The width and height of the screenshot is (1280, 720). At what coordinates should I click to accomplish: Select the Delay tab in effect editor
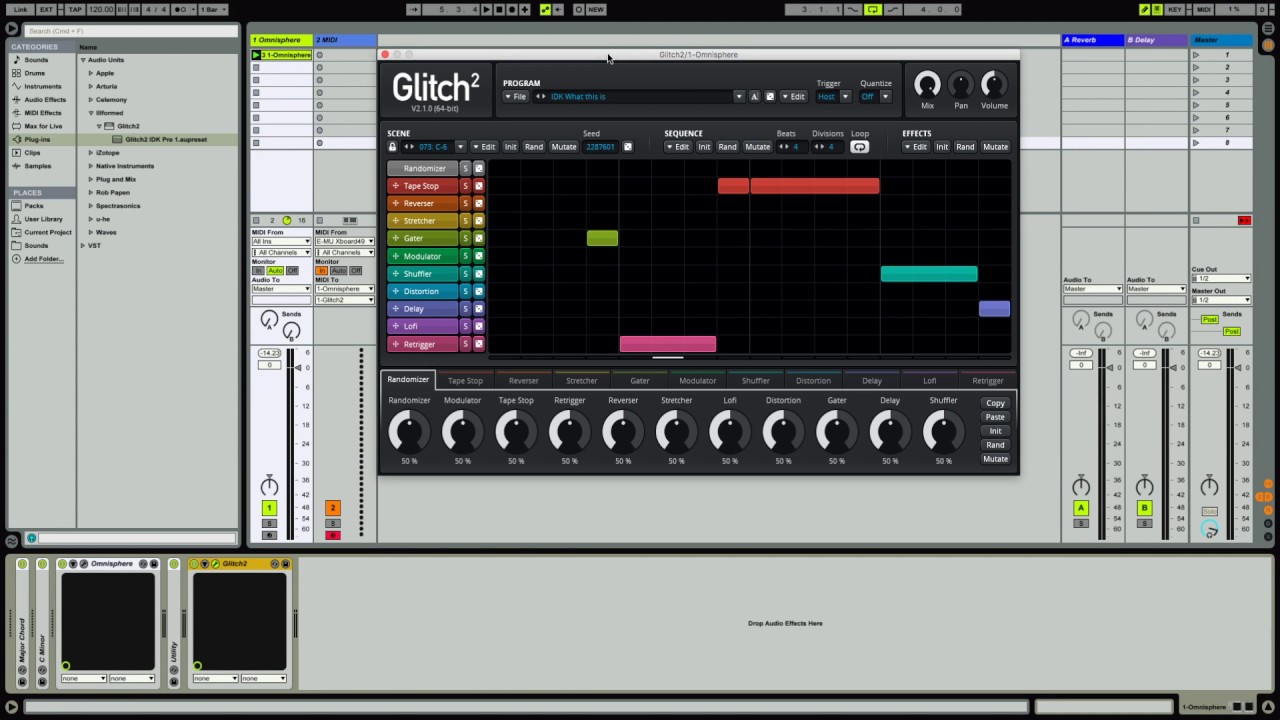pyautogui.click(x=872, y=381)
